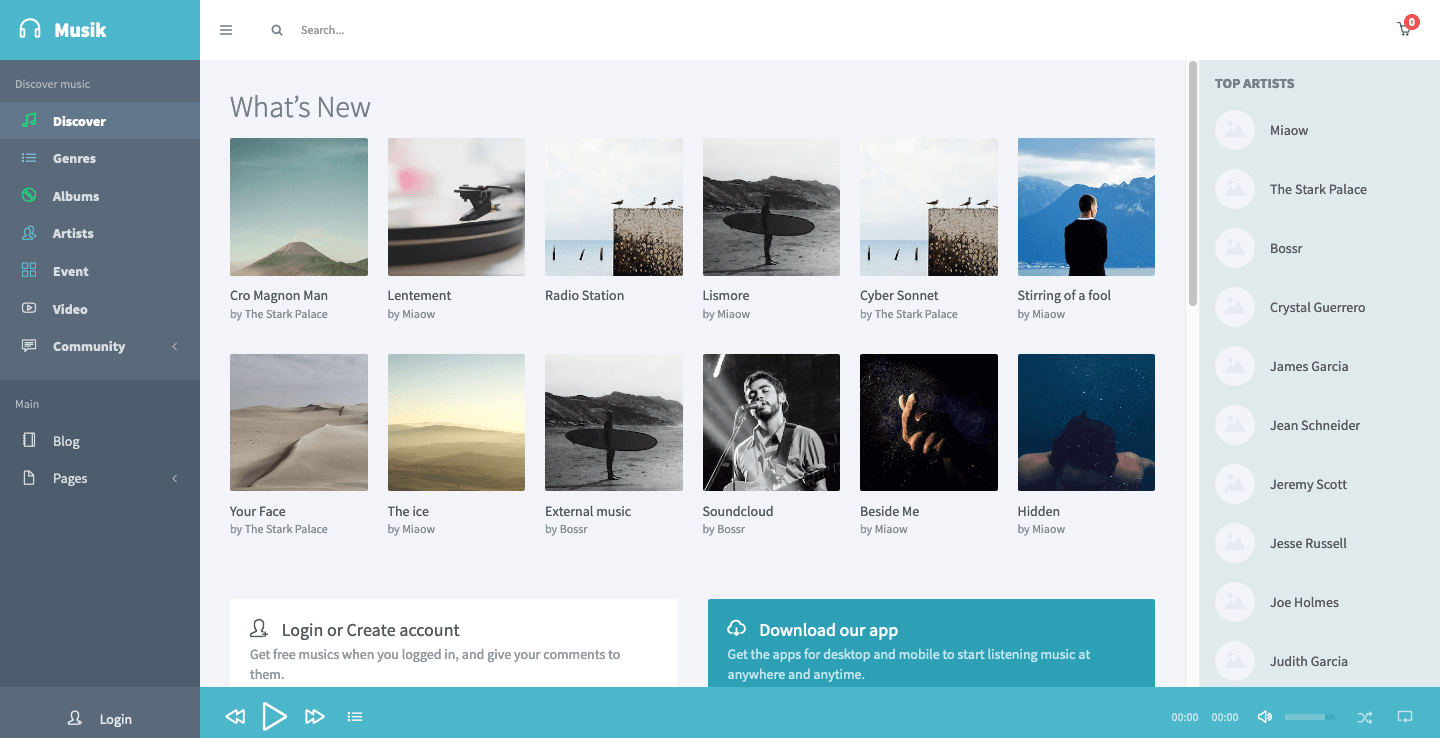Open the Radio Station cover image
This screenshot has width=1440, height=738.
[x=614, y=207]
